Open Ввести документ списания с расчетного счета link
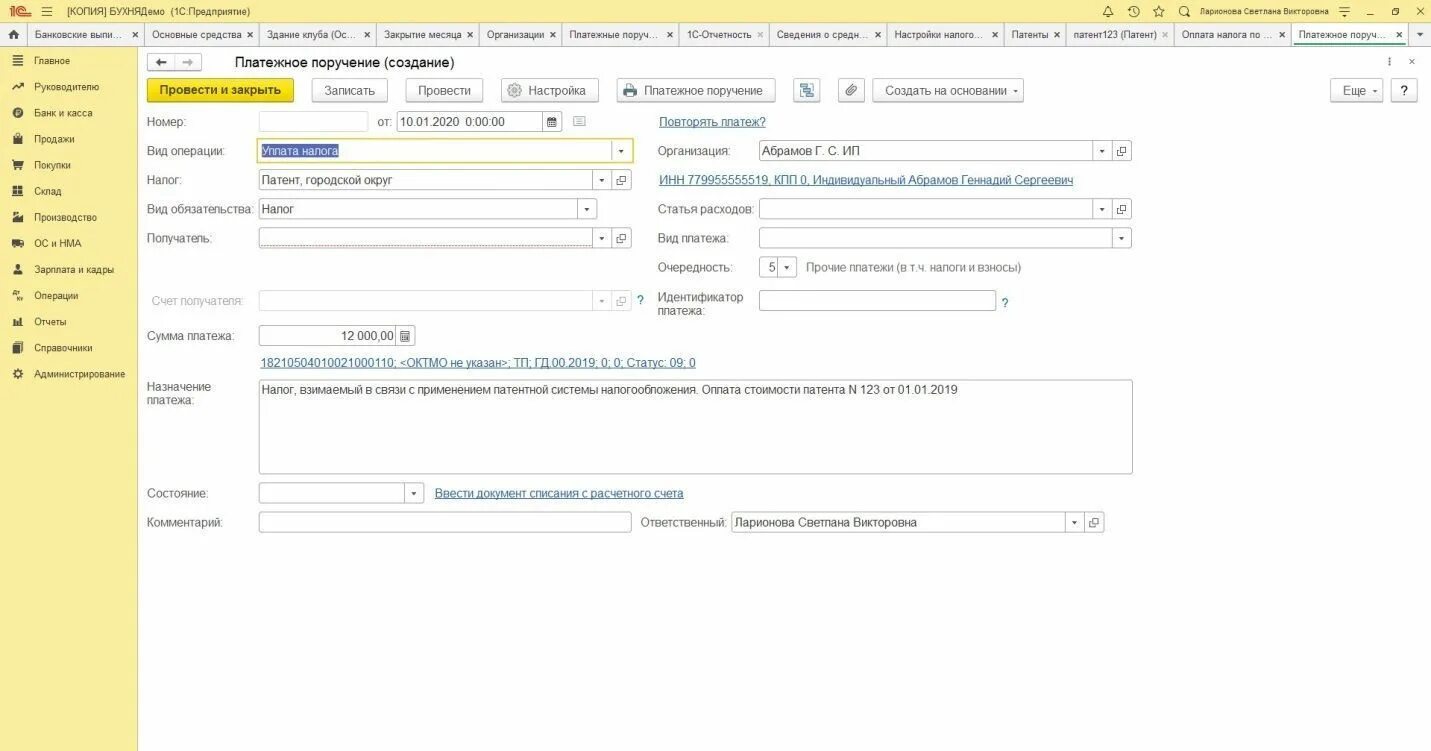Image resolution: width=1431 pixels, height=751 pixels. point(559,493)
